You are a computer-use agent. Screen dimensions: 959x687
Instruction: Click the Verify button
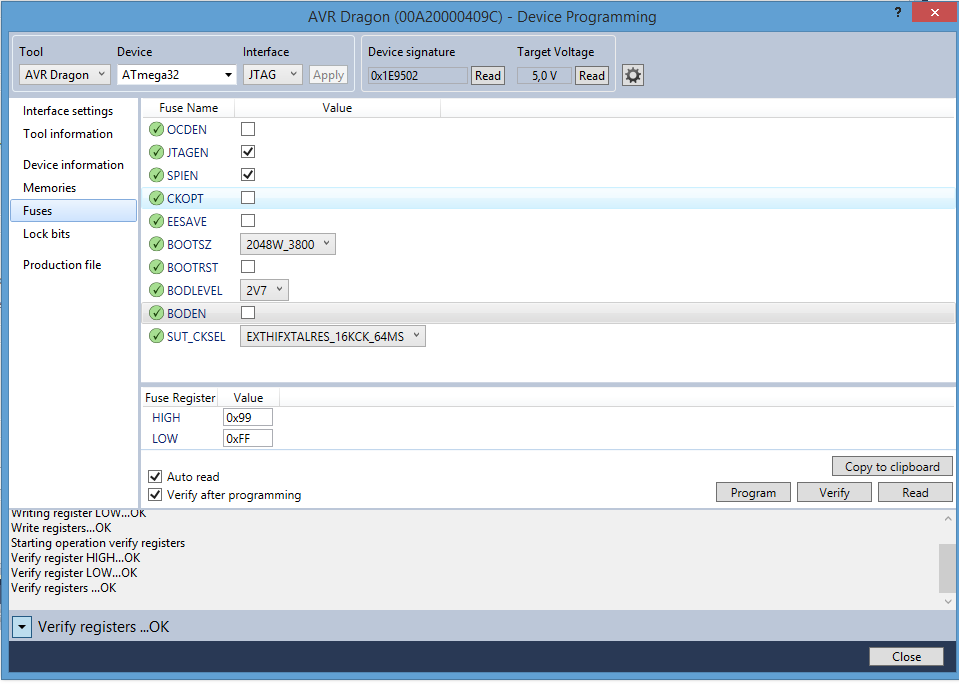[834, 492]
